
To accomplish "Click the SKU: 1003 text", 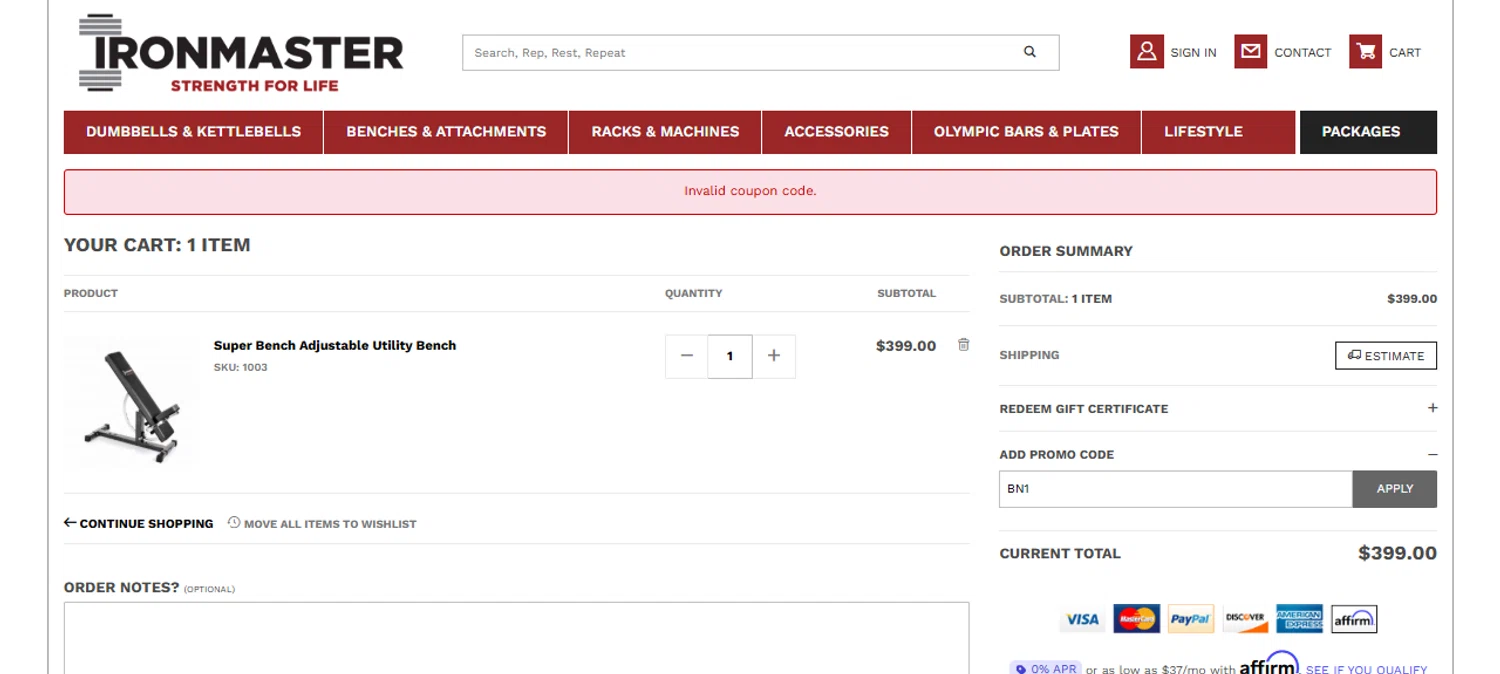I will [x=240, y=367].
